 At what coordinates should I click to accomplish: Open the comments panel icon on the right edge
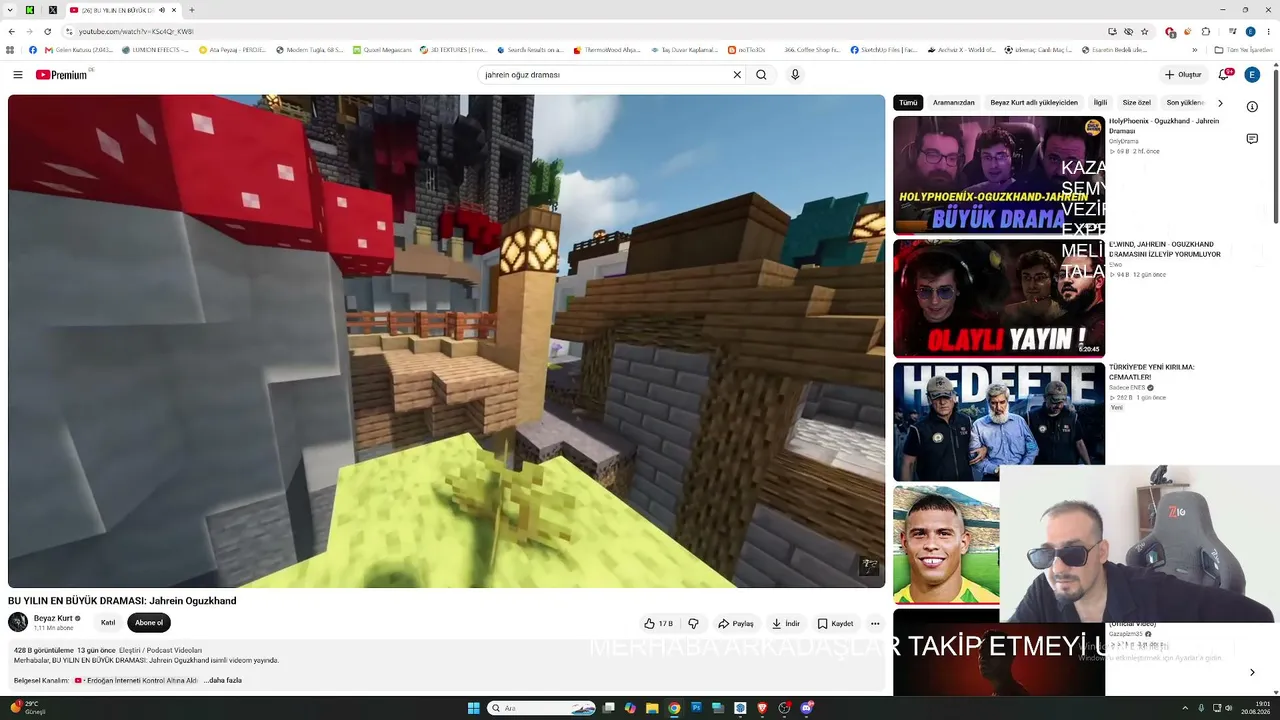[1252, 139]
